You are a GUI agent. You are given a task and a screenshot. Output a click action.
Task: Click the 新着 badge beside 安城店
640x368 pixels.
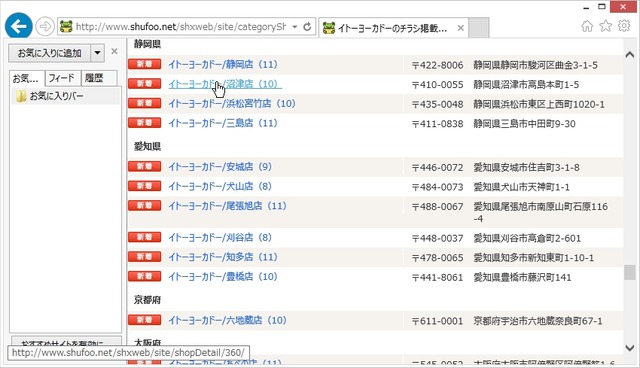[x=144, y=166]
